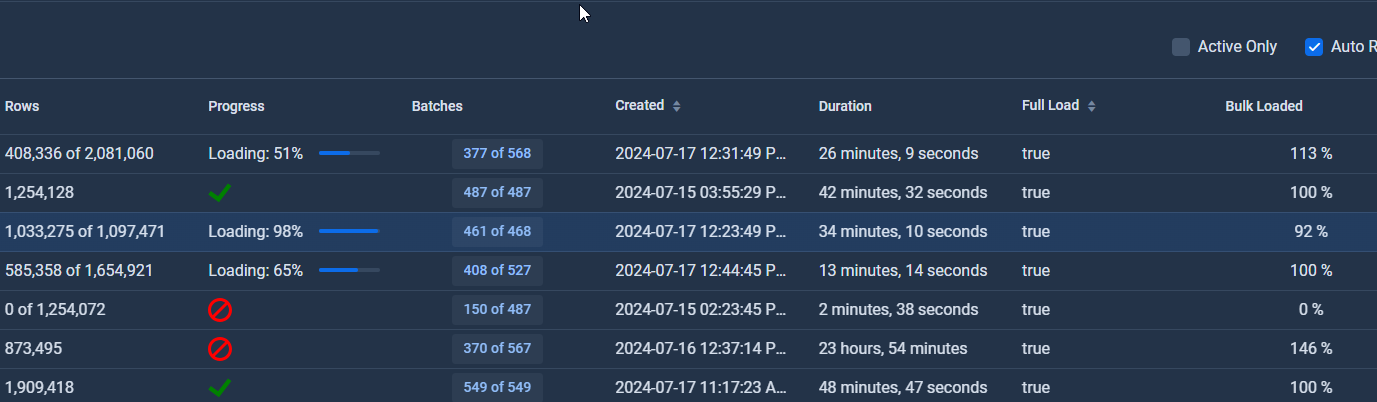
Task: Open the 487 of 487 batches badge
Action: 497,193
